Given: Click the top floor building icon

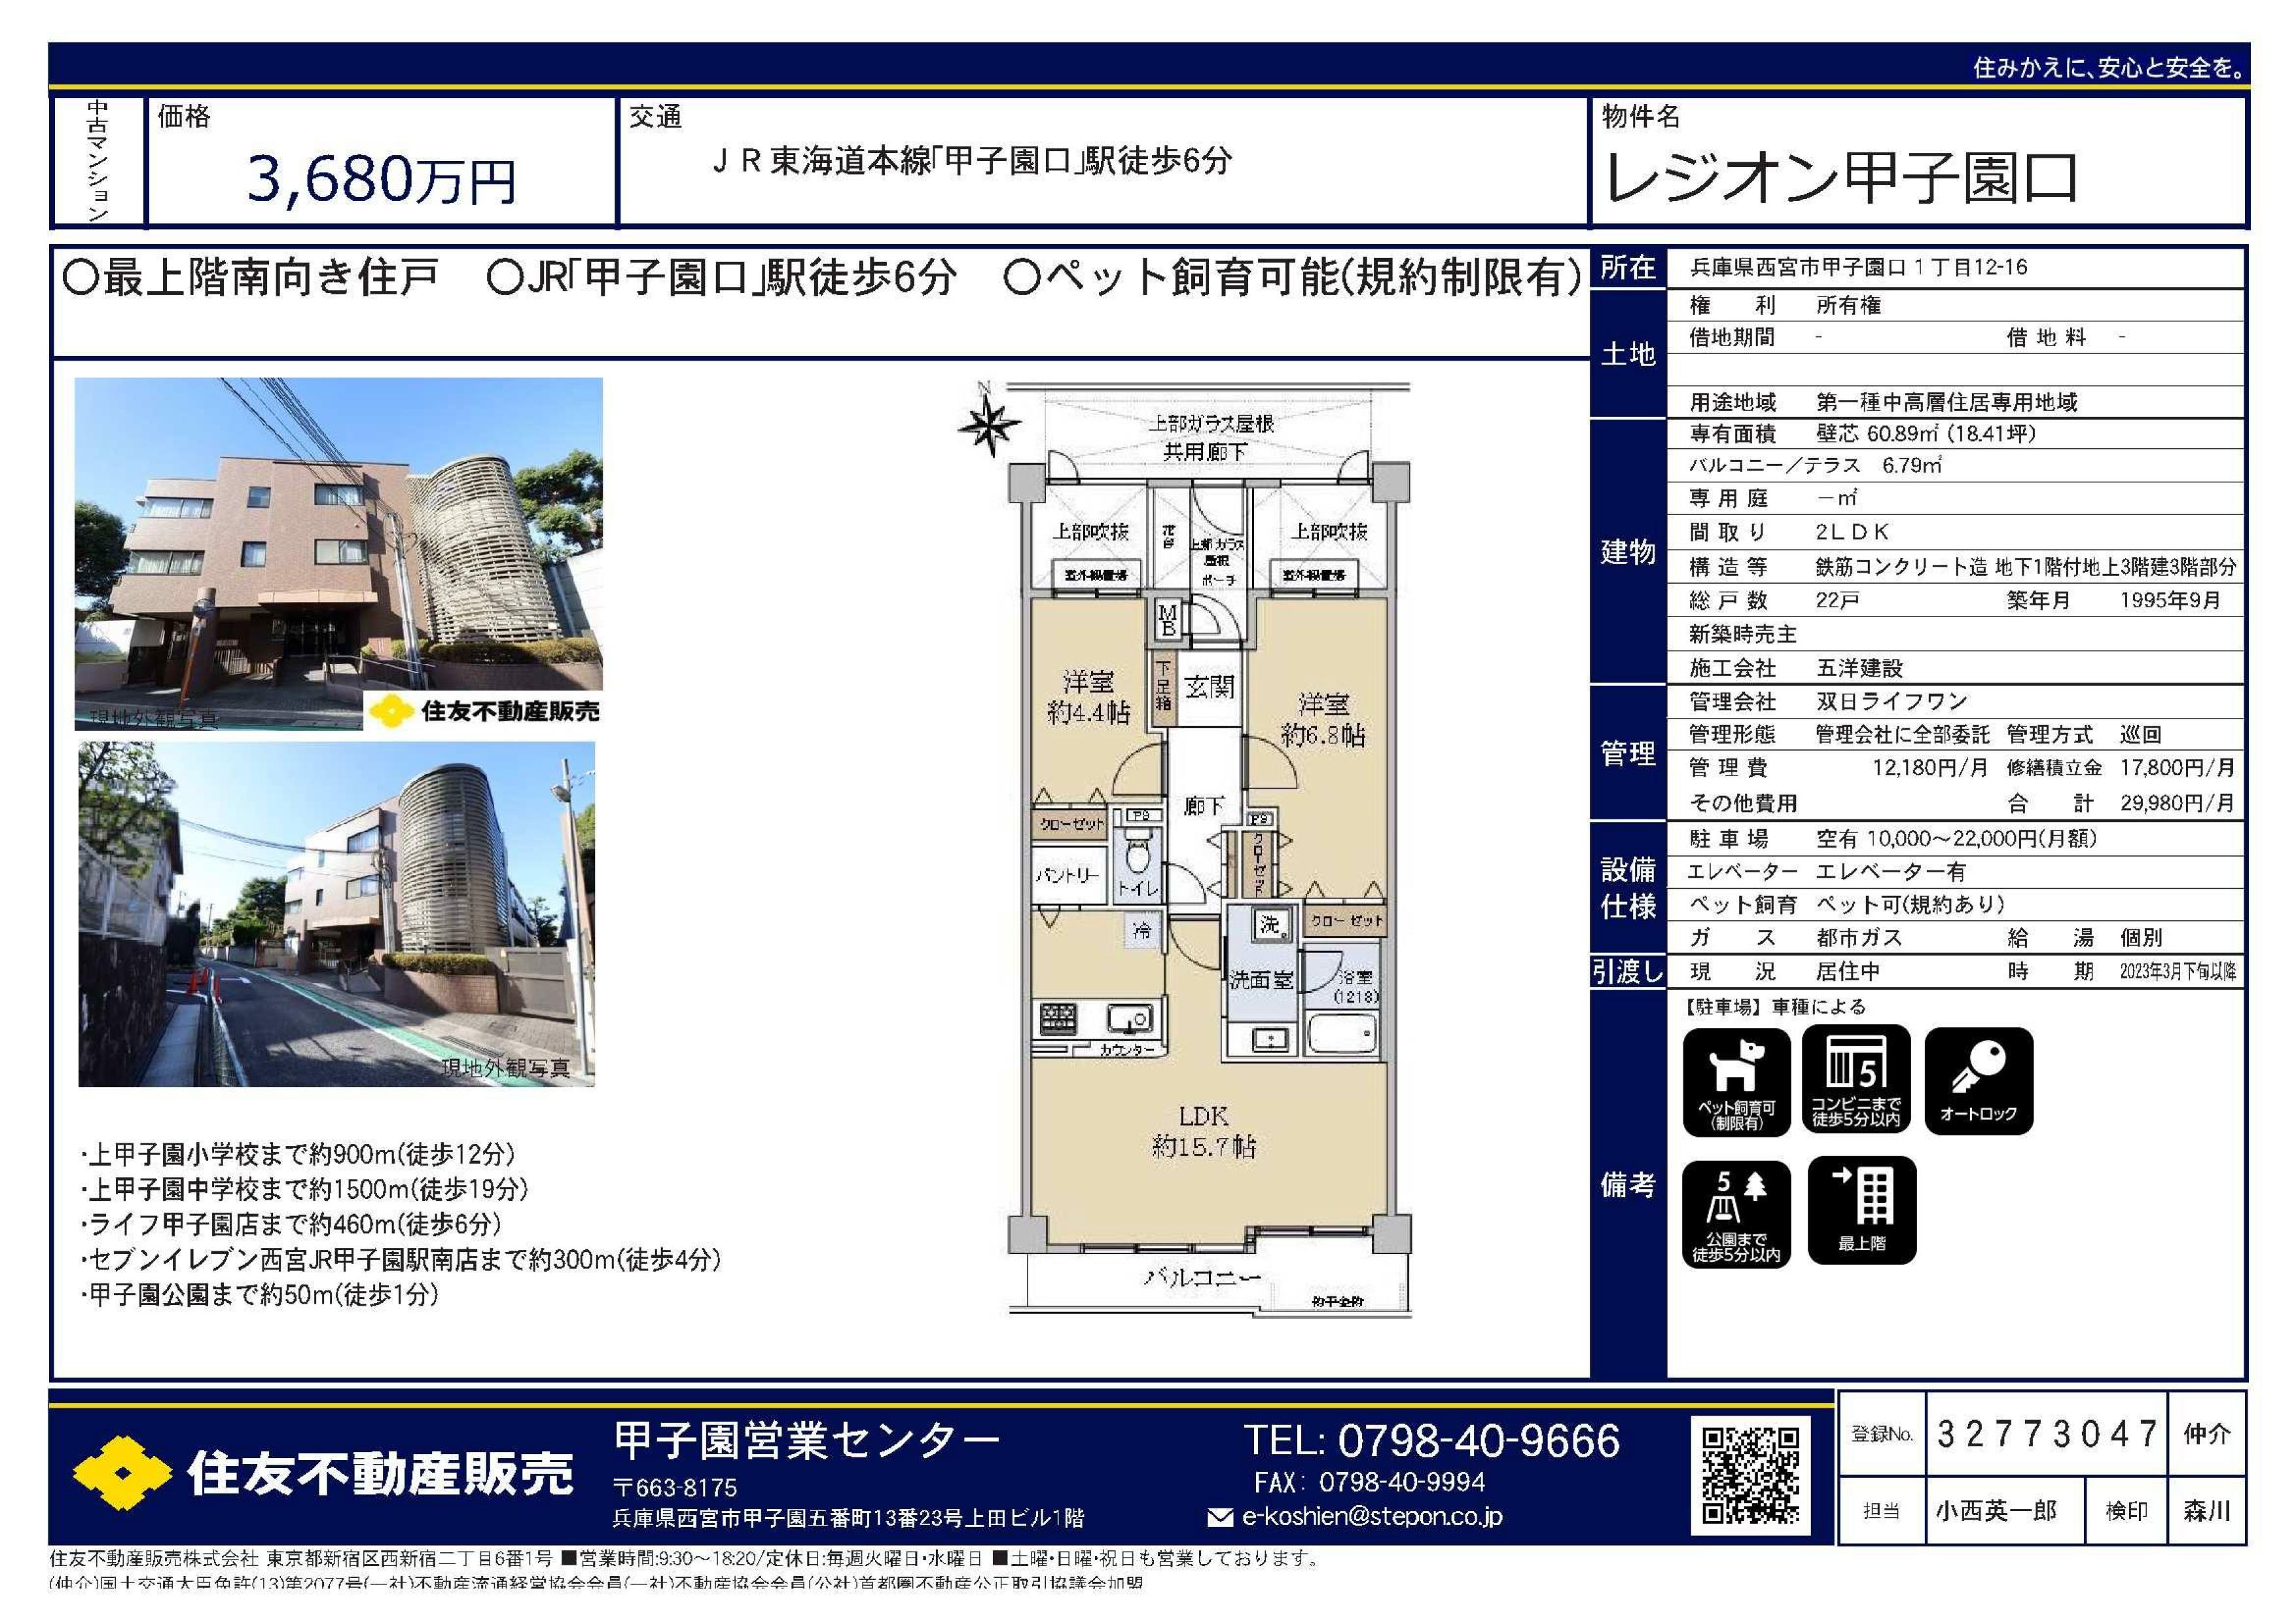Looking at the screenshot, I should [1861, 1210].
